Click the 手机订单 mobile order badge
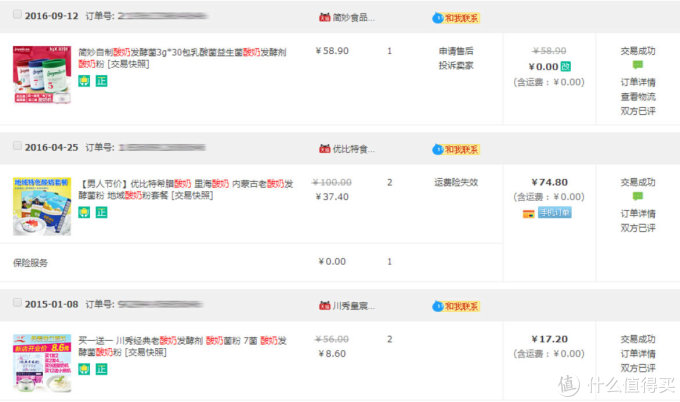 tap(555, 212)
